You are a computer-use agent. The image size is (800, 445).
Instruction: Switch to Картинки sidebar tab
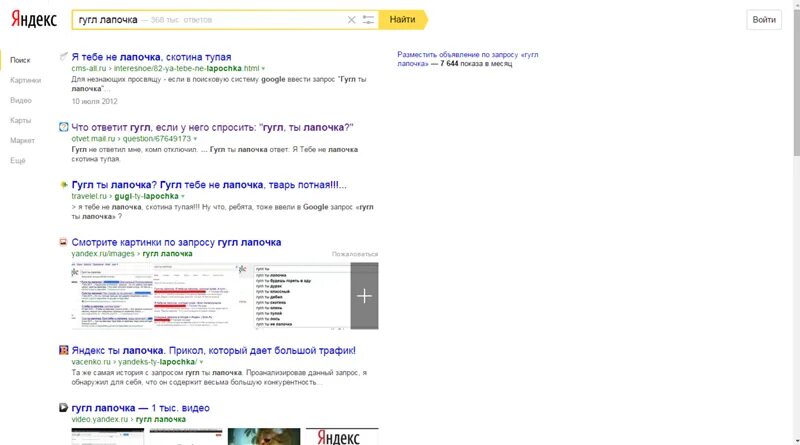(26, 80)
